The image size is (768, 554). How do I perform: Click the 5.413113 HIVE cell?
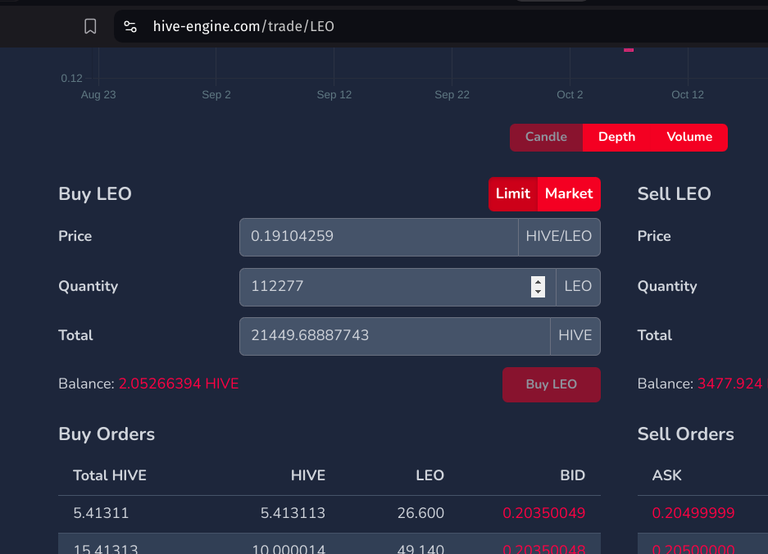point(293,513)
